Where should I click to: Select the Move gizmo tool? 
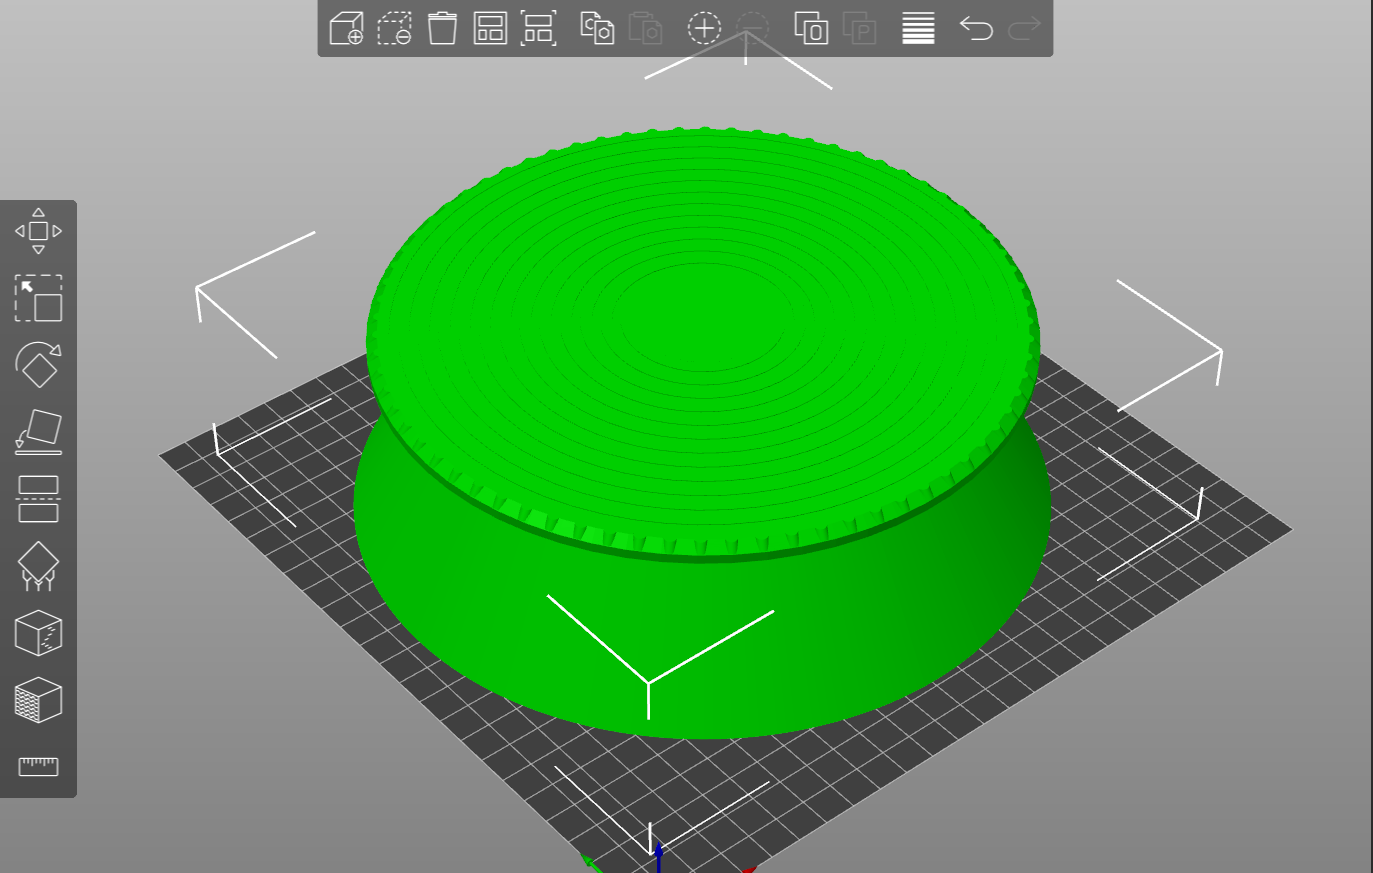coord(38,231)
